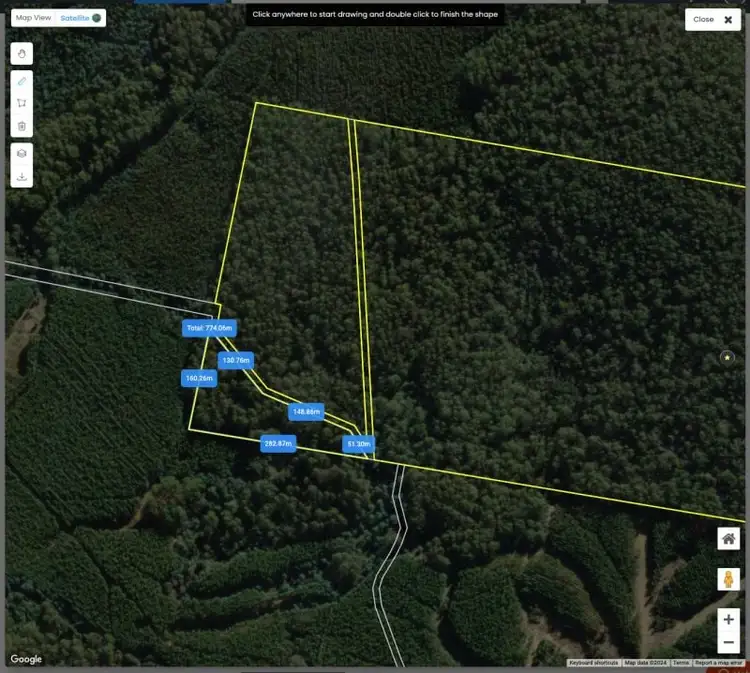The width and height of the screenshot is (750, 673).
Task: Click the 282.87m measurement label
Action: (x=278, y=444)
